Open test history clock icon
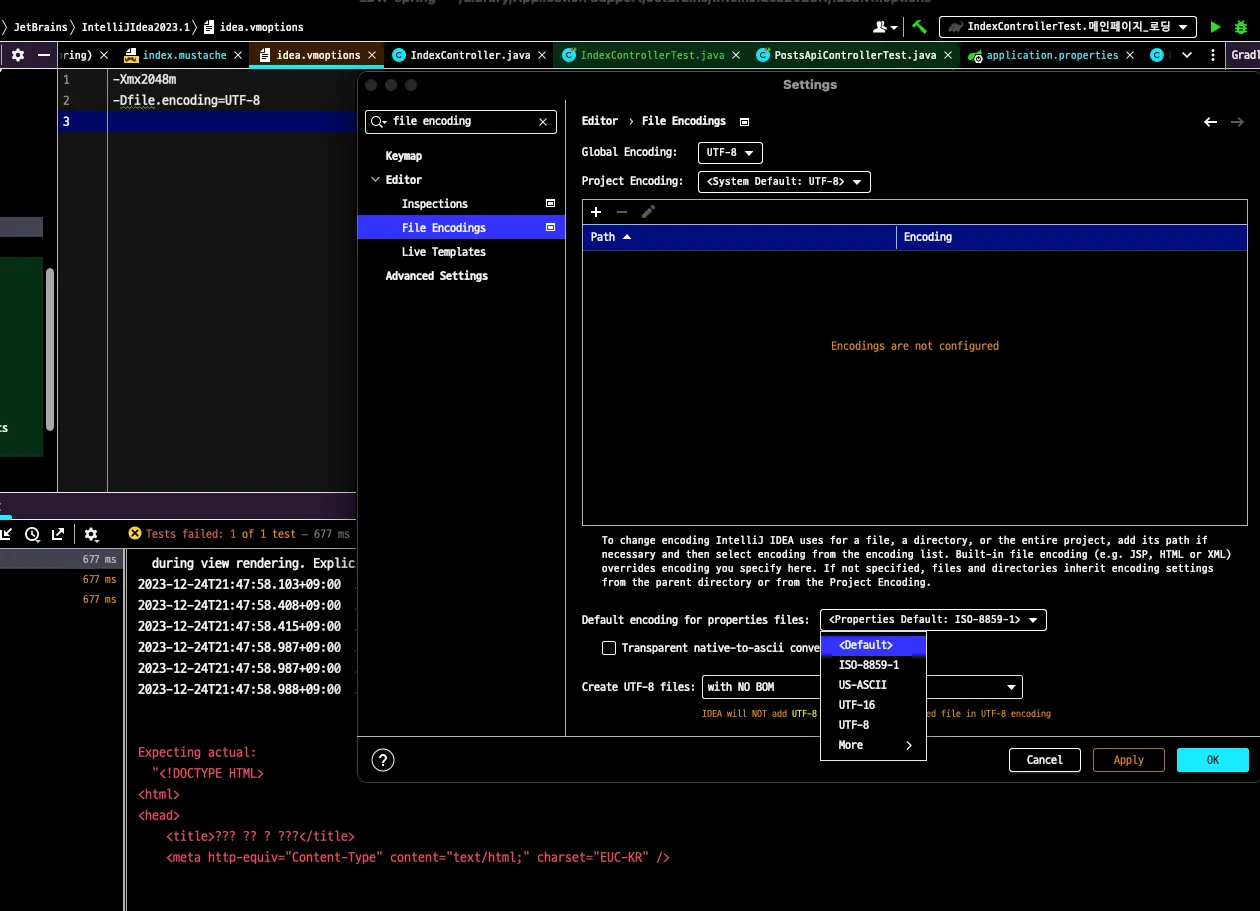 pos(32,534)
